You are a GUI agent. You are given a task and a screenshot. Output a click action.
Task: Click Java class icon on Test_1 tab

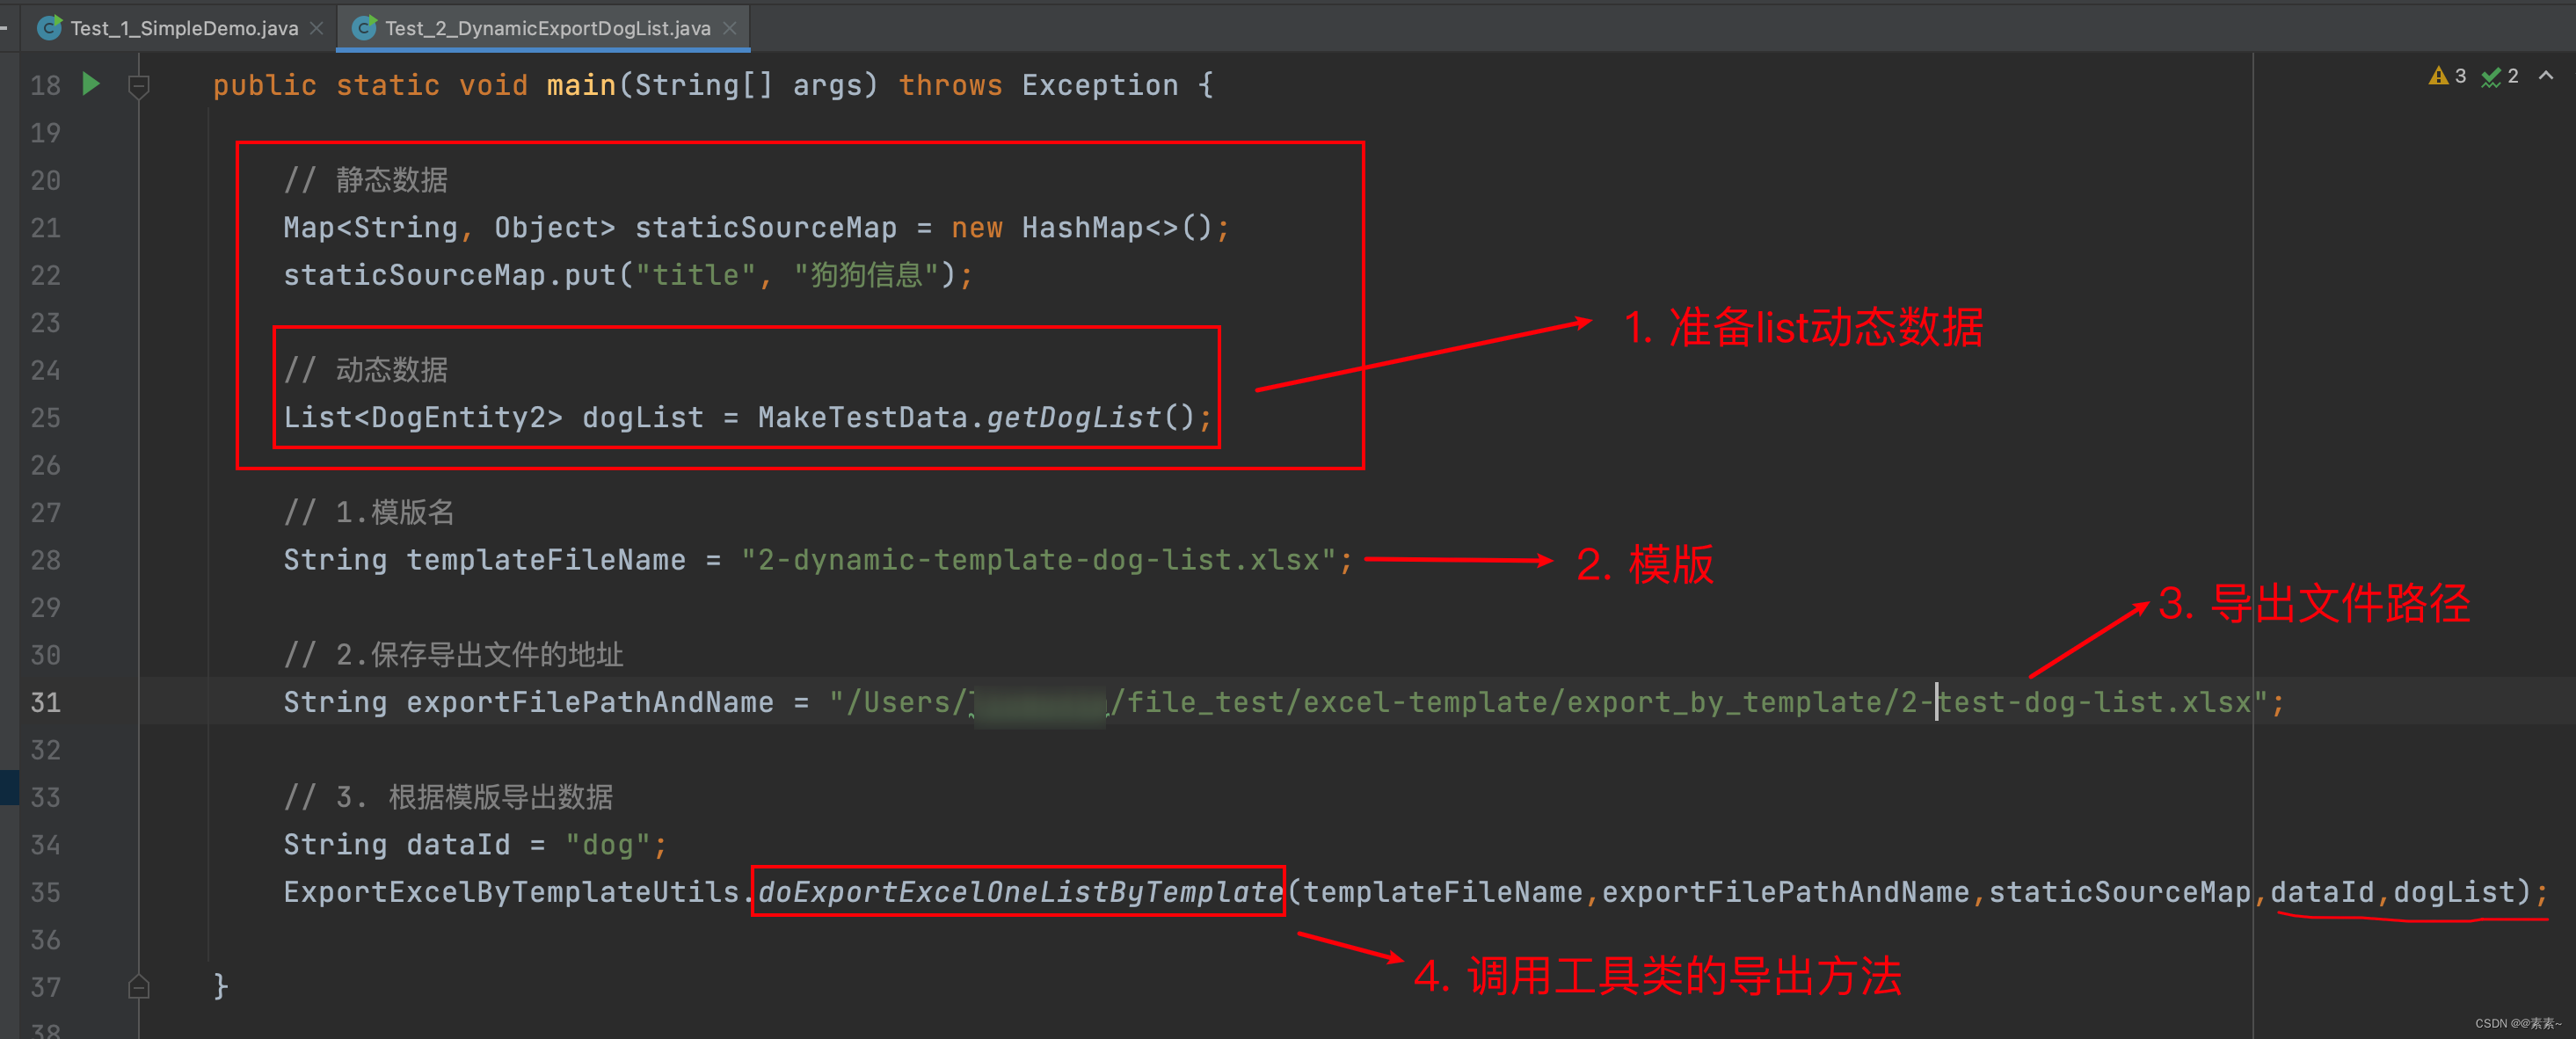click(x=49, y=28)
